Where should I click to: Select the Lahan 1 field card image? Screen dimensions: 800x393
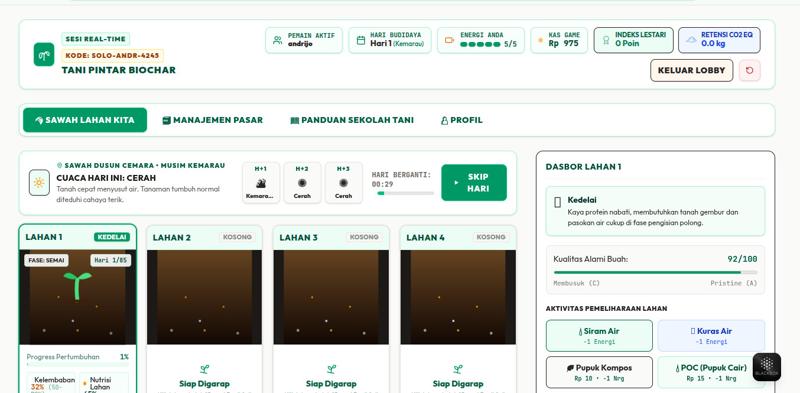(x=78, y=297)
